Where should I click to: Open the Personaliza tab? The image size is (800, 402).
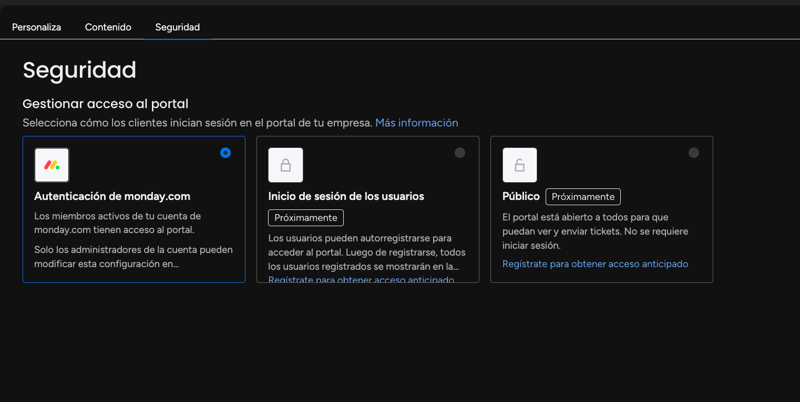36,27
